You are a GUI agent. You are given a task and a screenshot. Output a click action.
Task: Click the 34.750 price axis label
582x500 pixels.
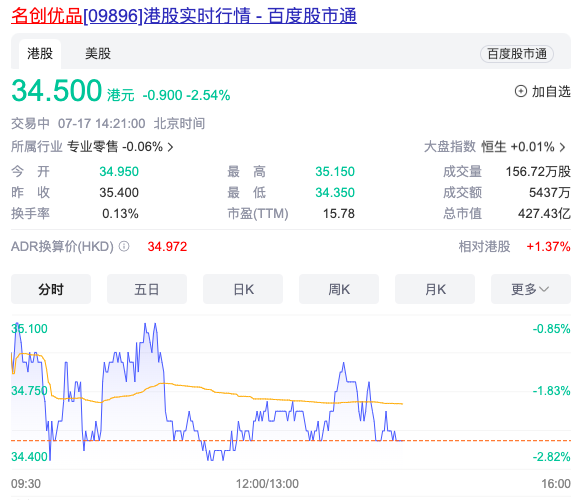click(x=29, y=391)
